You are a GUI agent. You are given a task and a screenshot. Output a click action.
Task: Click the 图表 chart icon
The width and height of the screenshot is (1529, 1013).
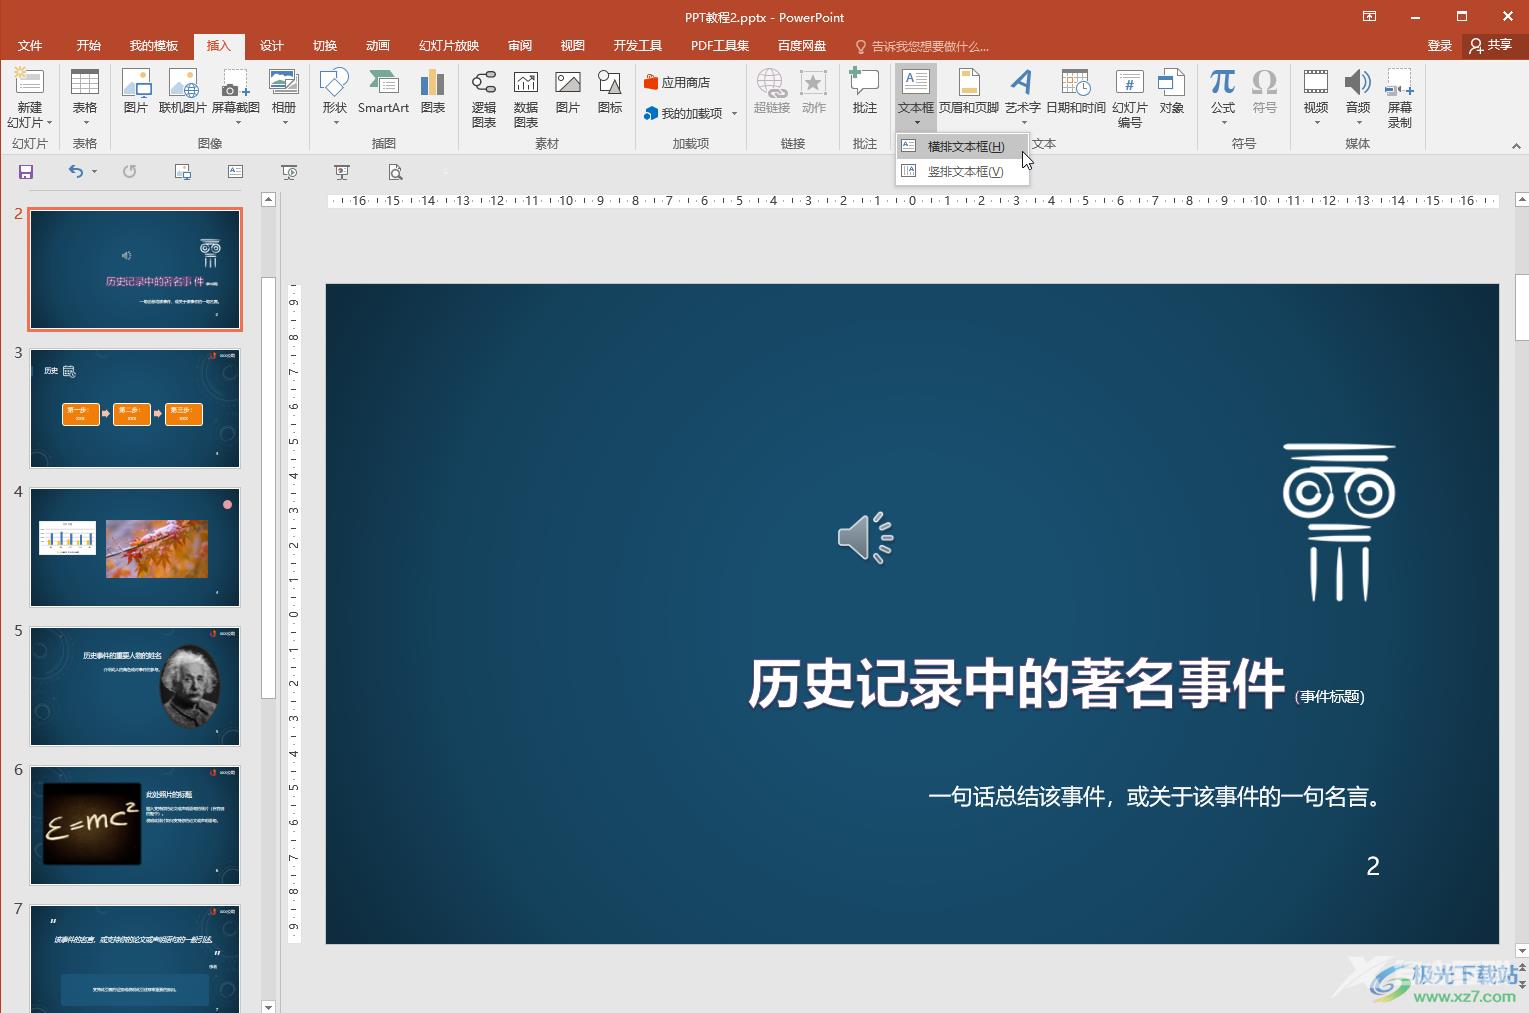(432, 92)
